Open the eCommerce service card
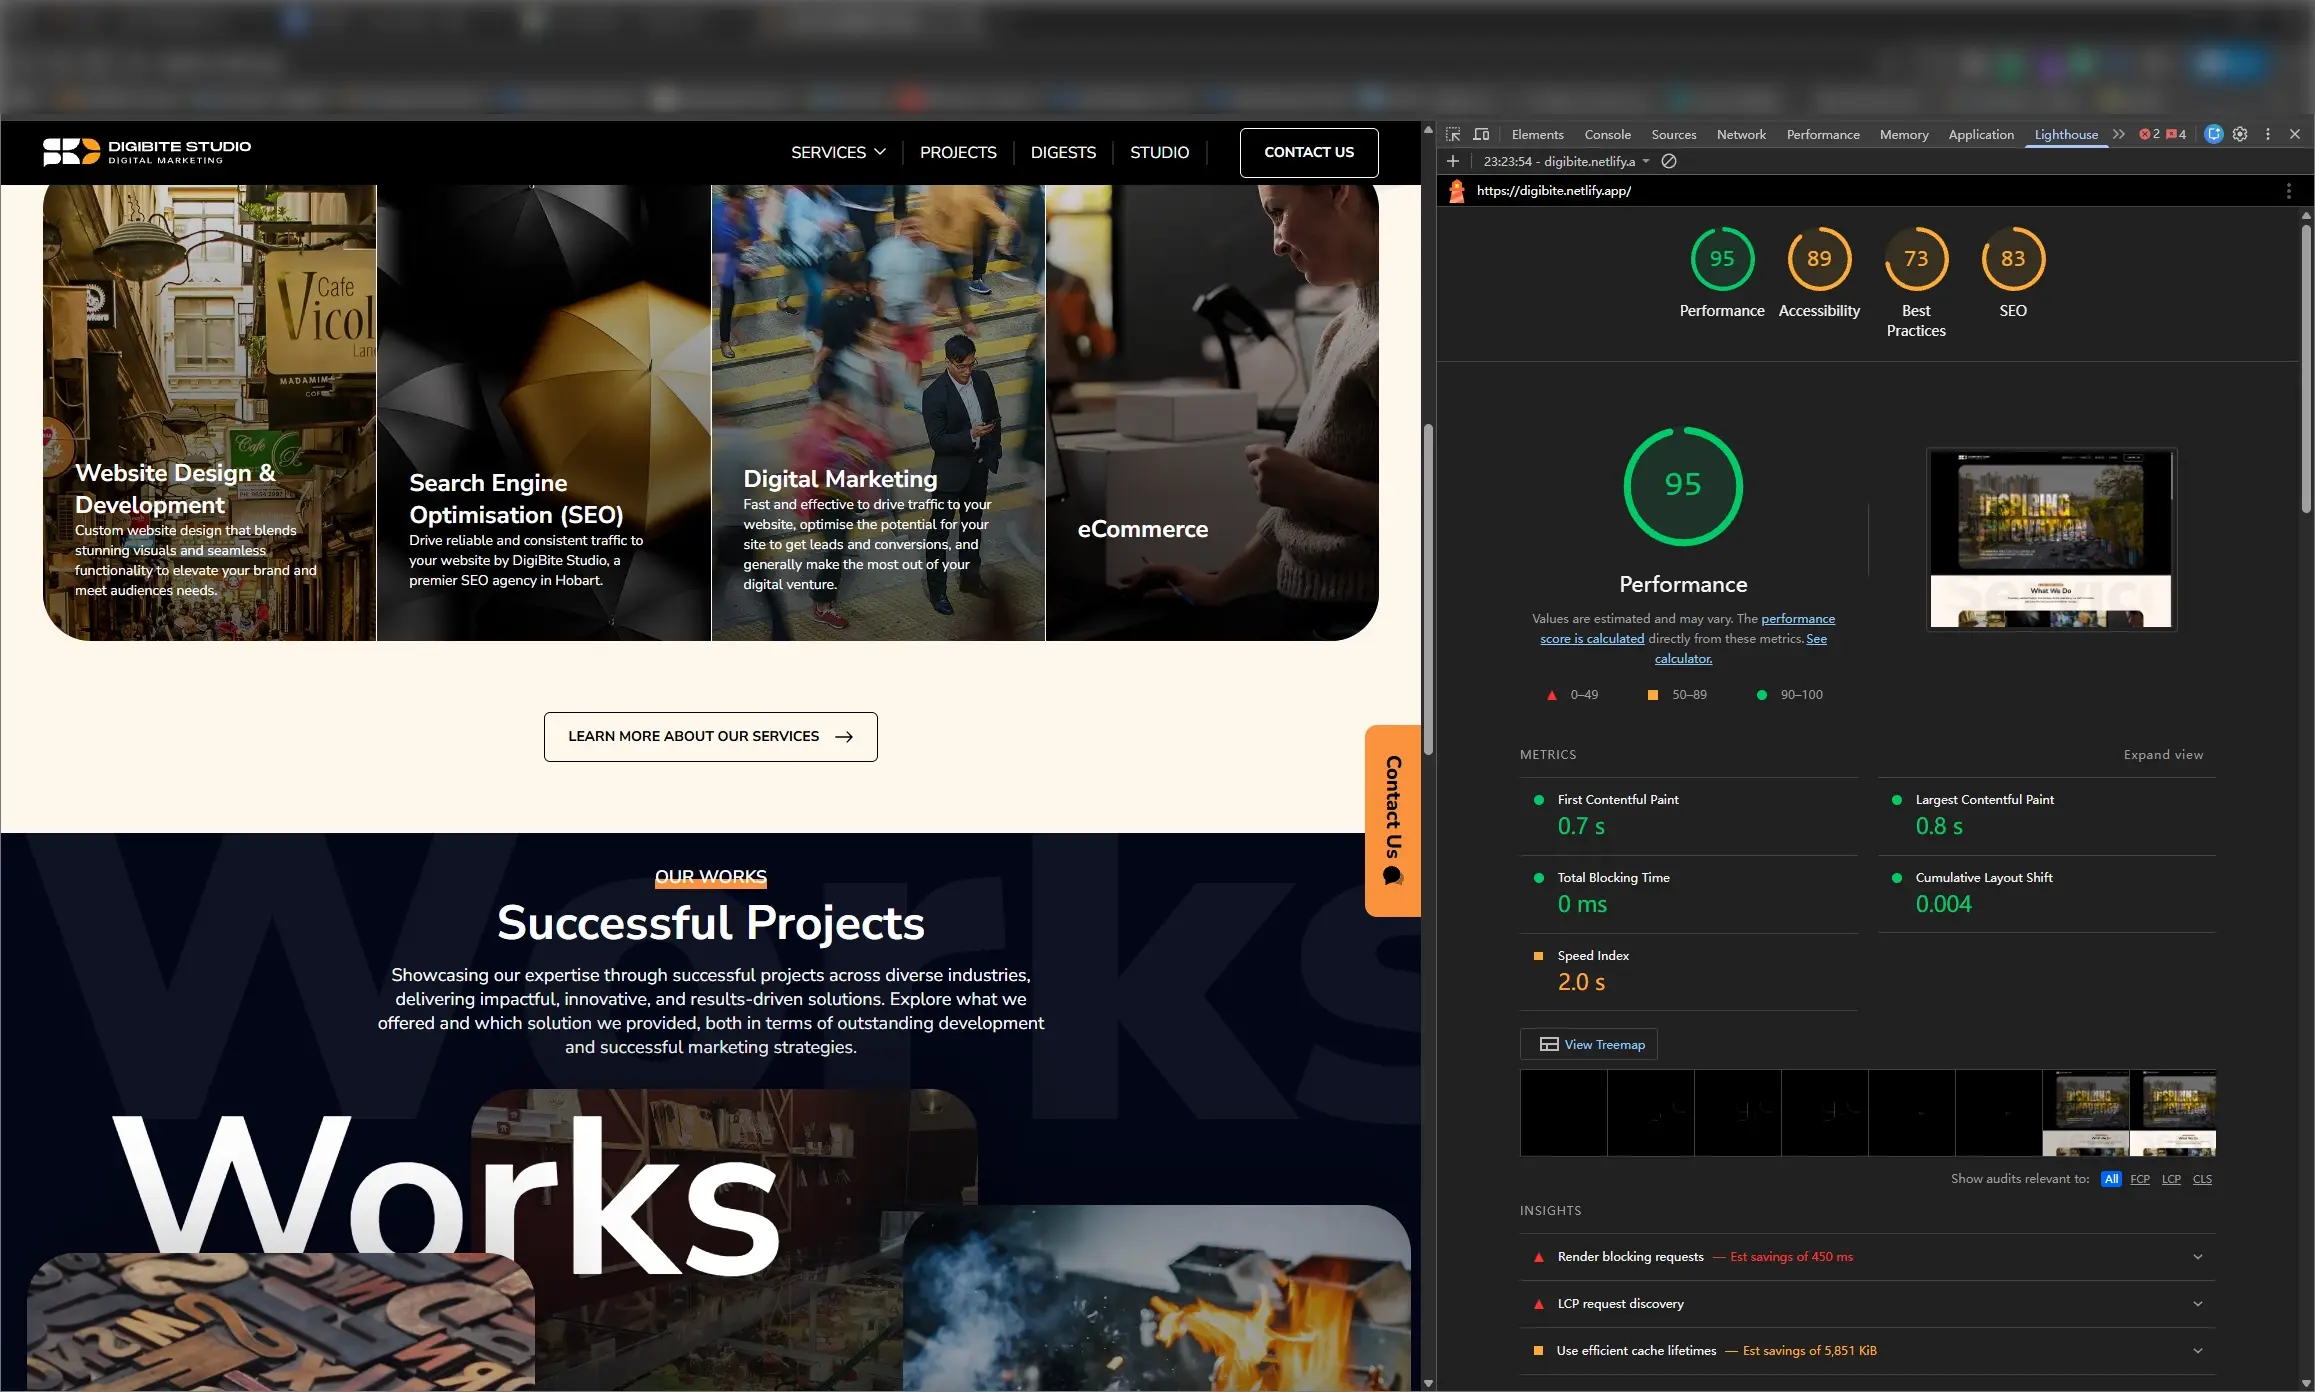Image resolution: width=2315 pixels, height=1392 pixels. click(1212, 412)
